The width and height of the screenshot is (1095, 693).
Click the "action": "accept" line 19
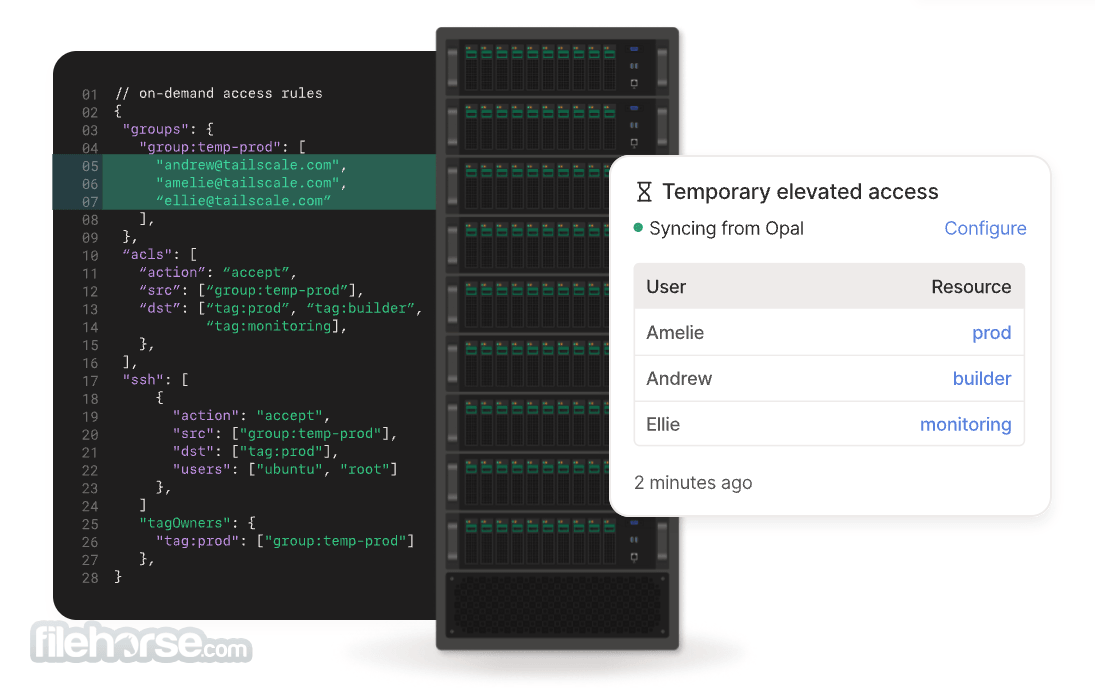(x=251, y=416)
